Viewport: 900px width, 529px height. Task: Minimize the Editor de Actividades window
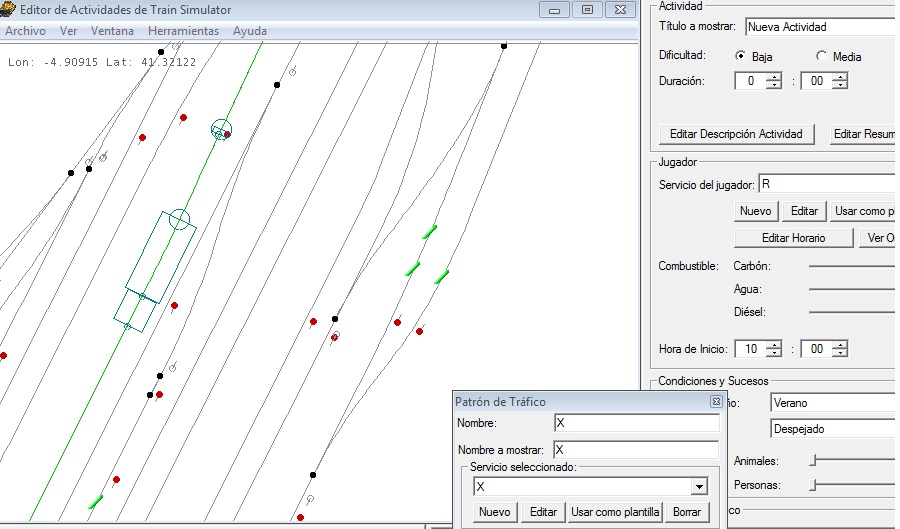(554, 9)
